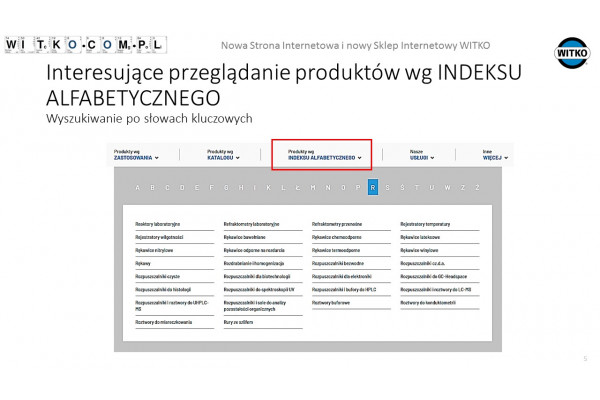This screenshot has height=400, width=600.
Task: Click Rejestratory wilgotności link
Action: click(159, 237)
